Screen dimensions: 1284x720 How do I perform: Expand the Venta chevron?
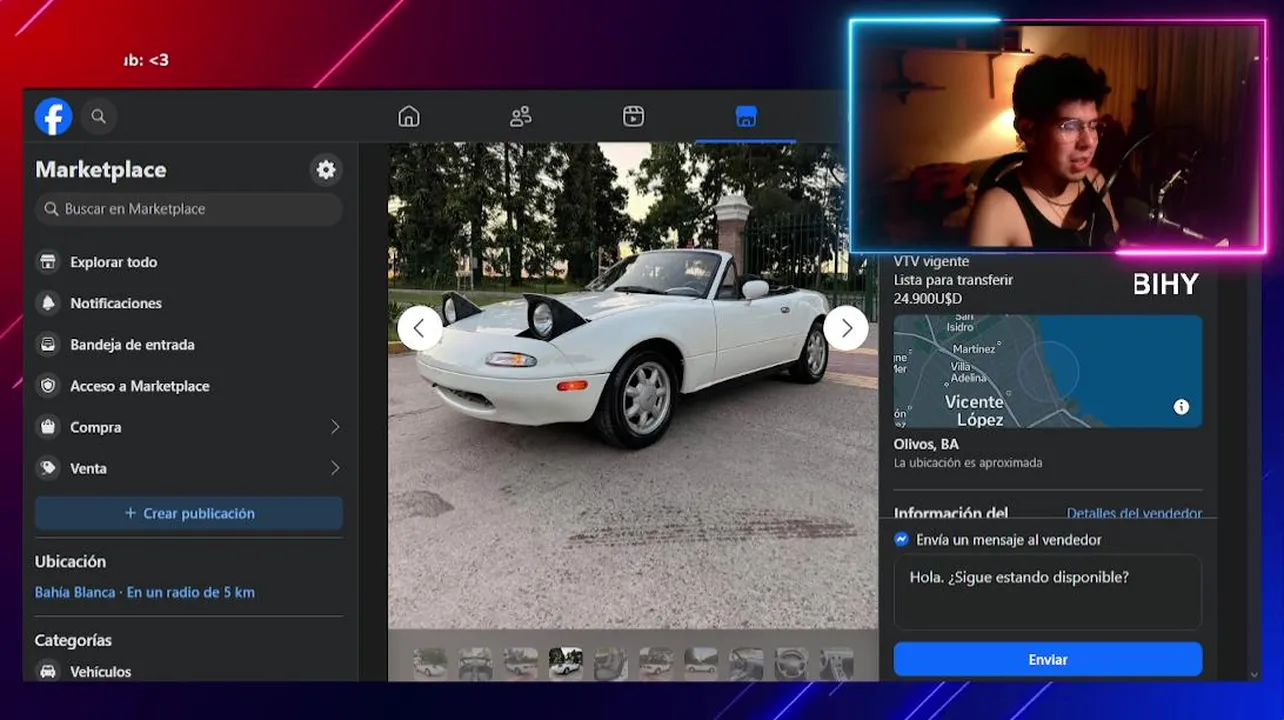pos(335,468)
